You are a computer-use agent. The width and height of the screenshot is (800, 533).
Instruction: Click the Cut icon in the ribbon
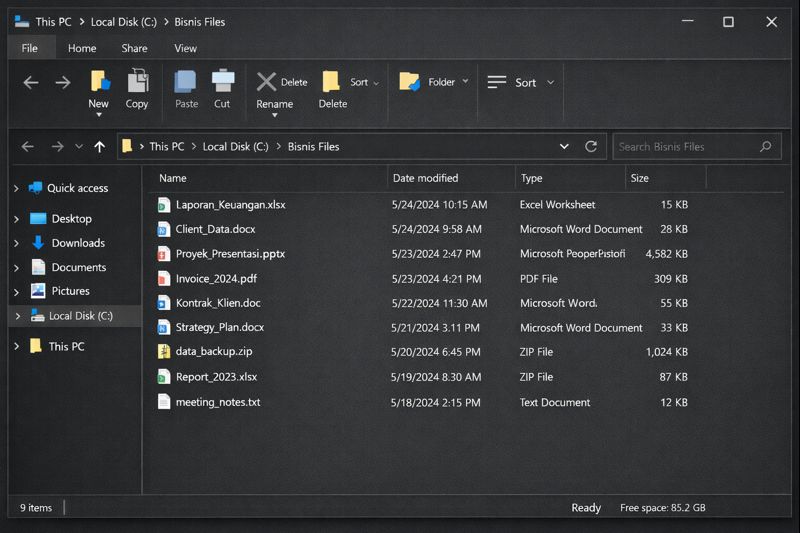coord(222,82)
